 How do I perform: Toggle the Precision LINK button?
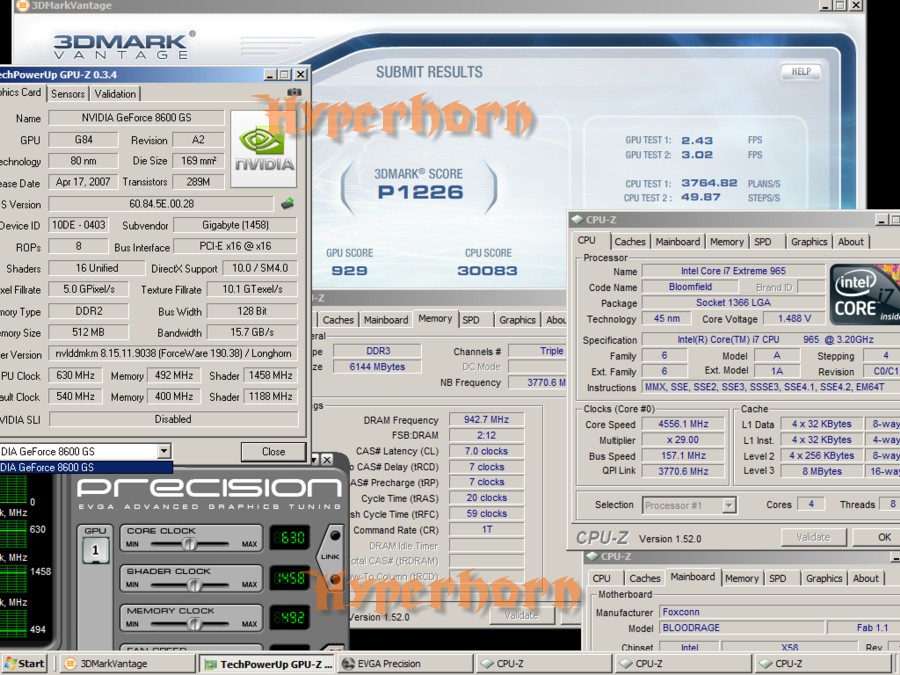332,556
